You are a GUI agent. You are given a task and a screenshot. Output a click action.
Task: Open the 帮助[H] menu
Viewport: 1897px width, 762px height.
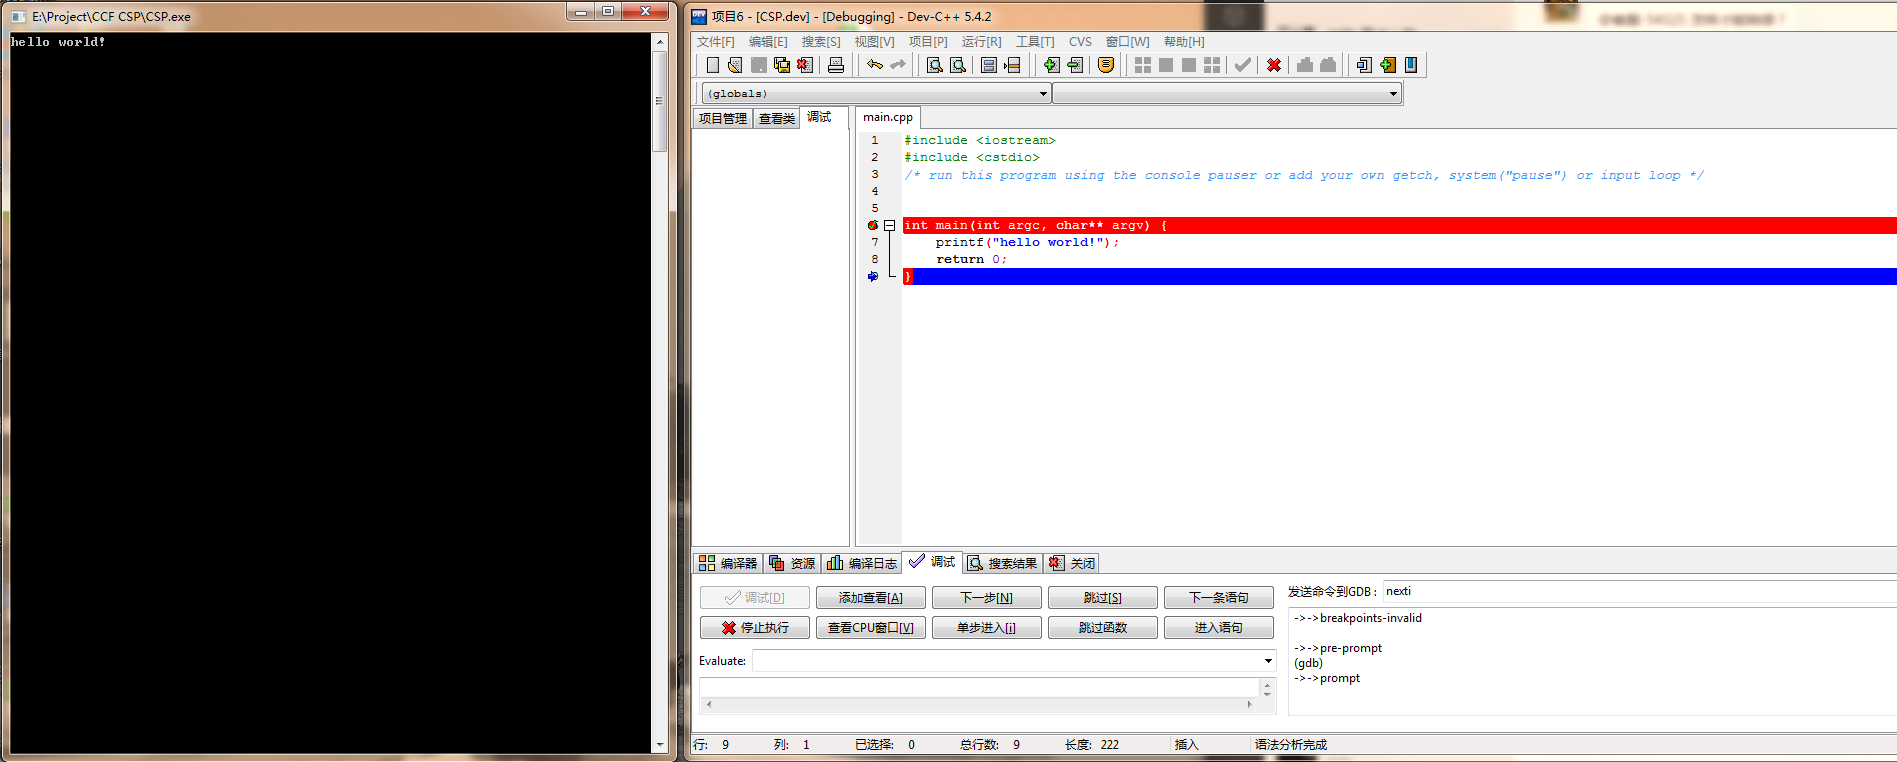coord(1184,42)
